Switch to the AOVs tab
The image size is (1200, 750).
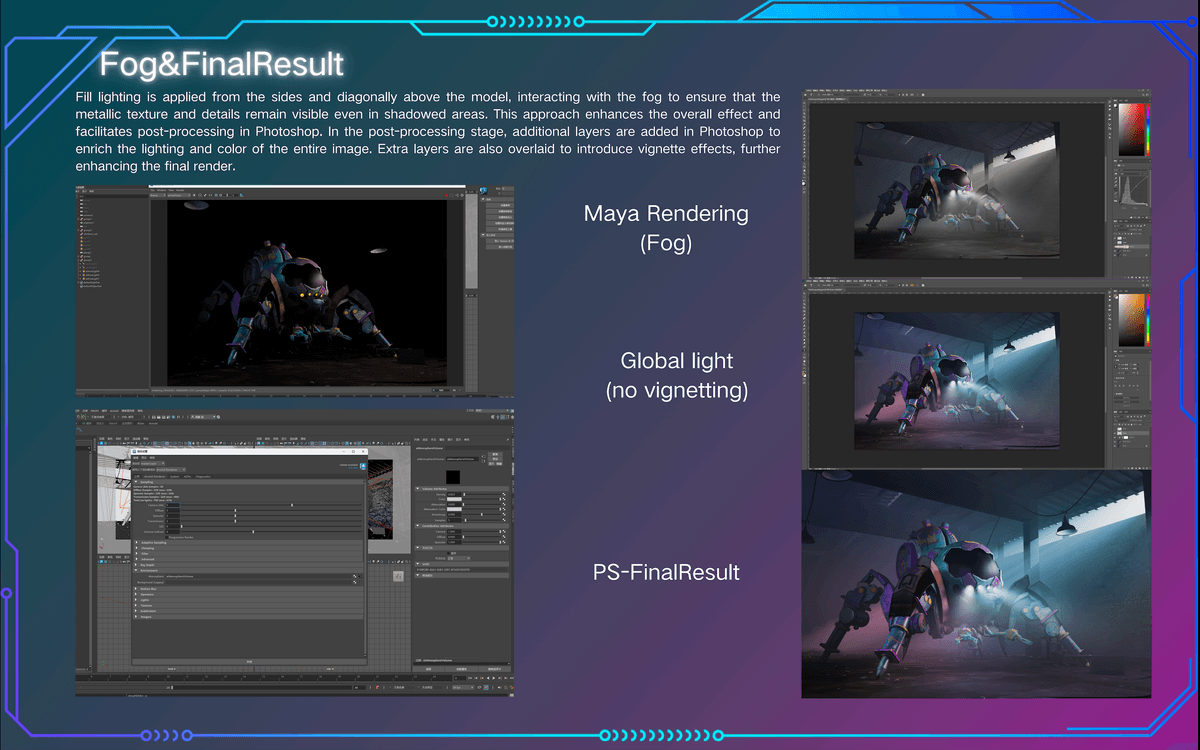pyautogui.click(x=187, y=476)
